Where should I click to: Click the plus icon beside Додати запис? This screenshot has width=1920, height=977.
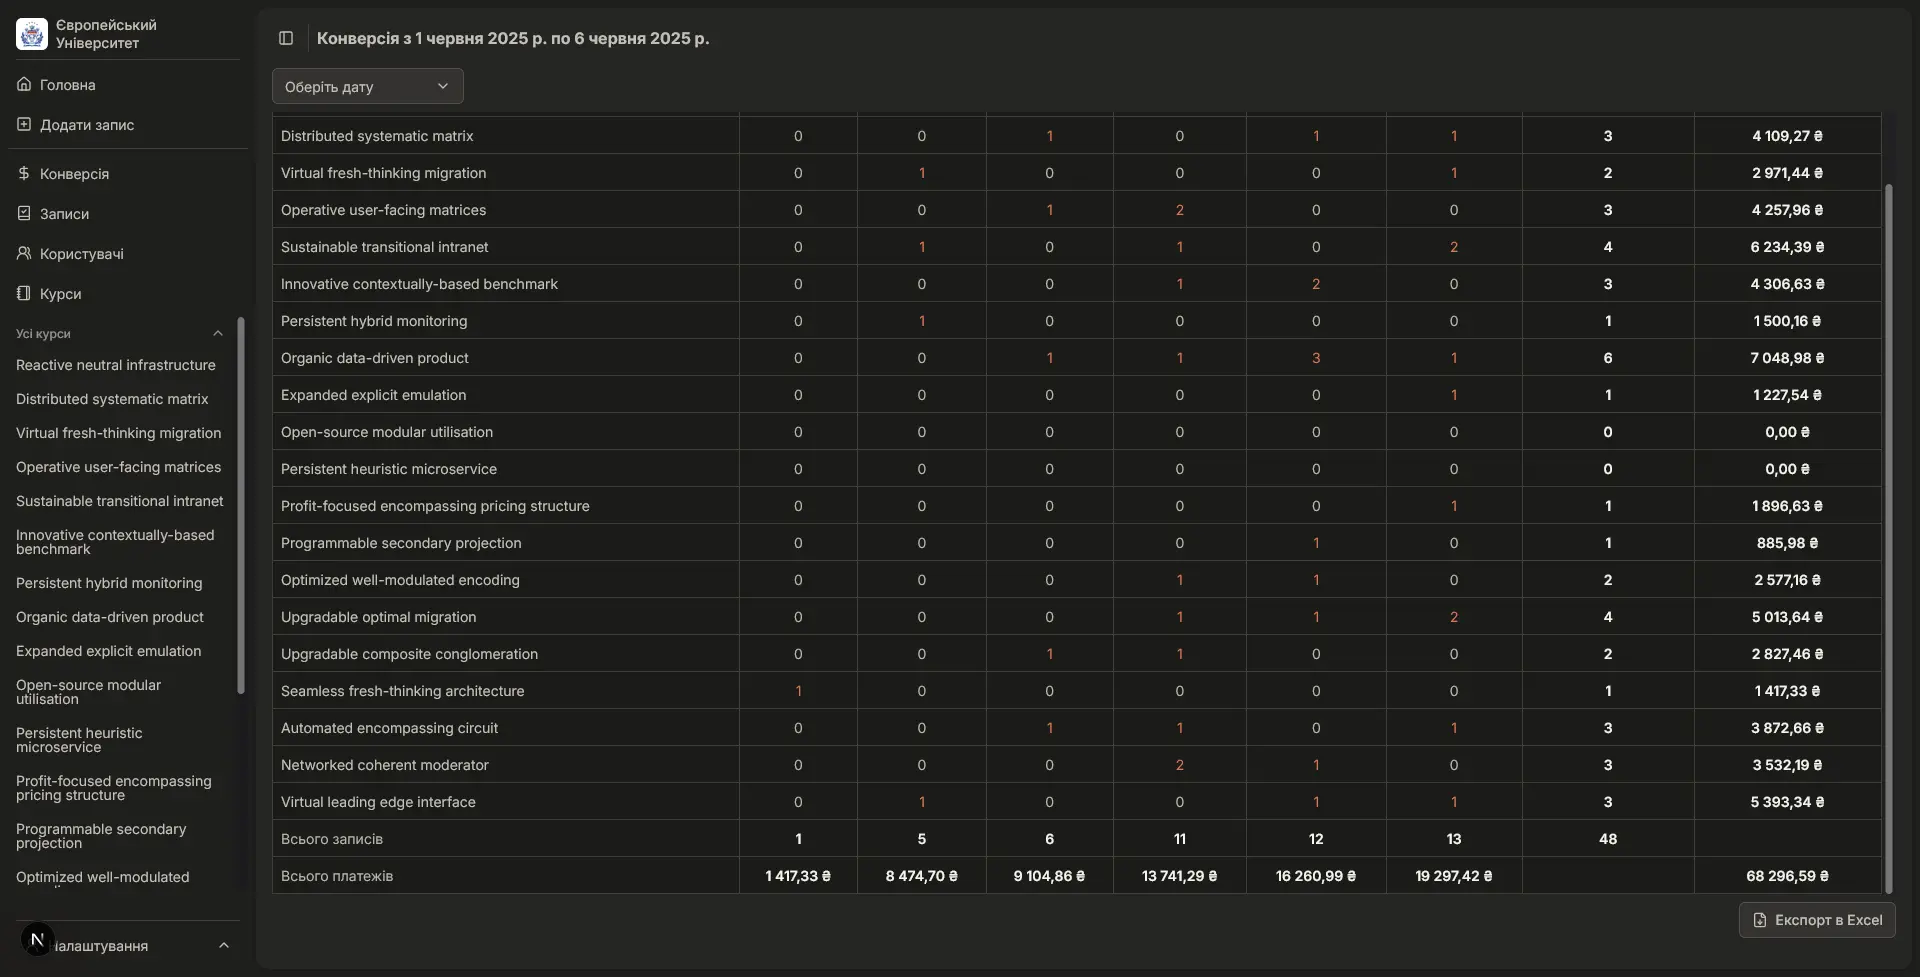(x=24, y=125)
